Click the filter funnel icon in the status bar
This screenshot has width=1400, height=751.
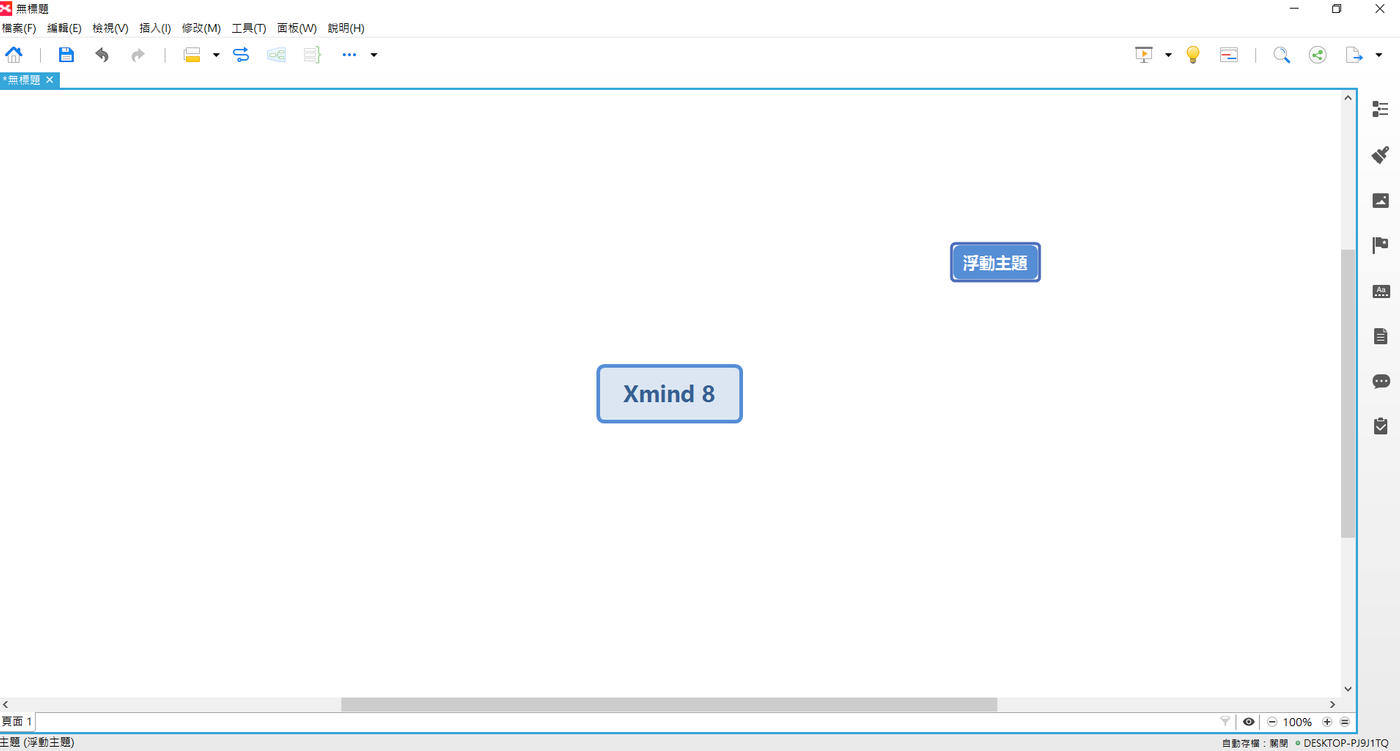pyautogui.click(x=1225, y=722)
